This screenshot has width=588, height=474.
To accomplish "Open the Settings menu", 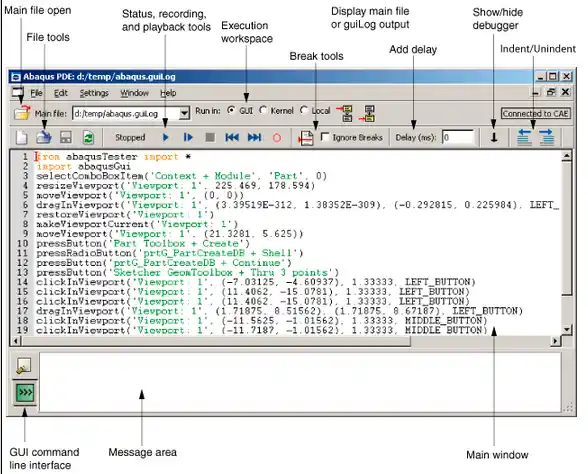I will (94, 93).
